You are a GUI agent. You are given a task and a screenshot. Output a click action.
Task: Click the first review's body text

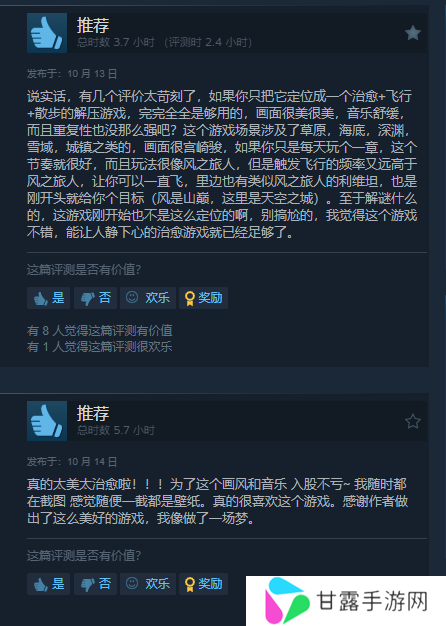222,164
